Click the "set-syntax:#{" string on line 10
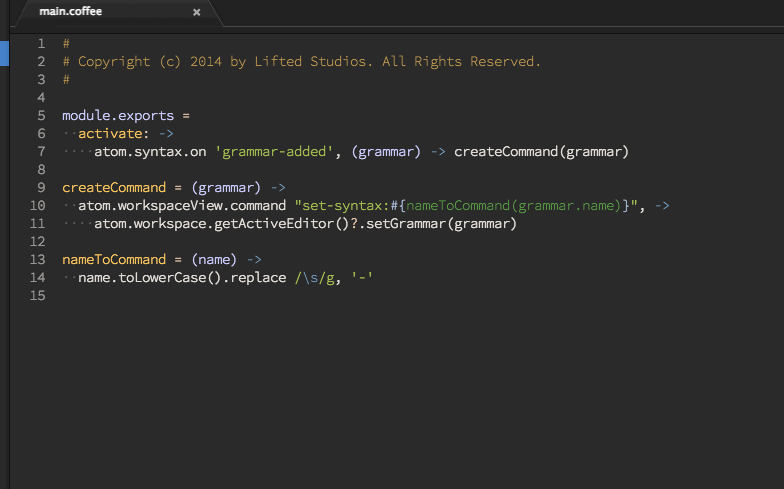This screenshot has height=489, width=784. coord(350,206)
